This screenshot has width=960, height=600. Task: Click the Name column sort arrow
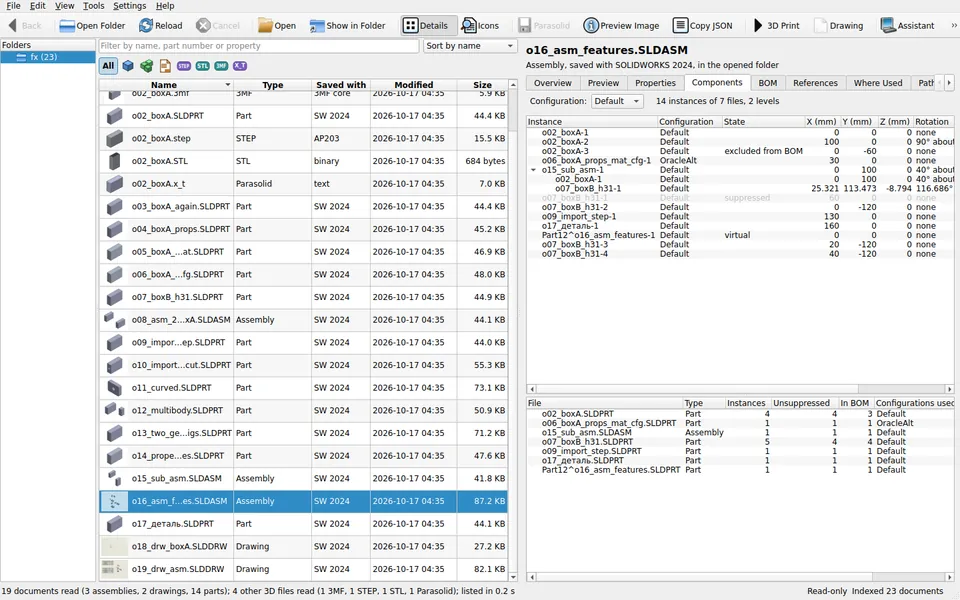[228, 85]
